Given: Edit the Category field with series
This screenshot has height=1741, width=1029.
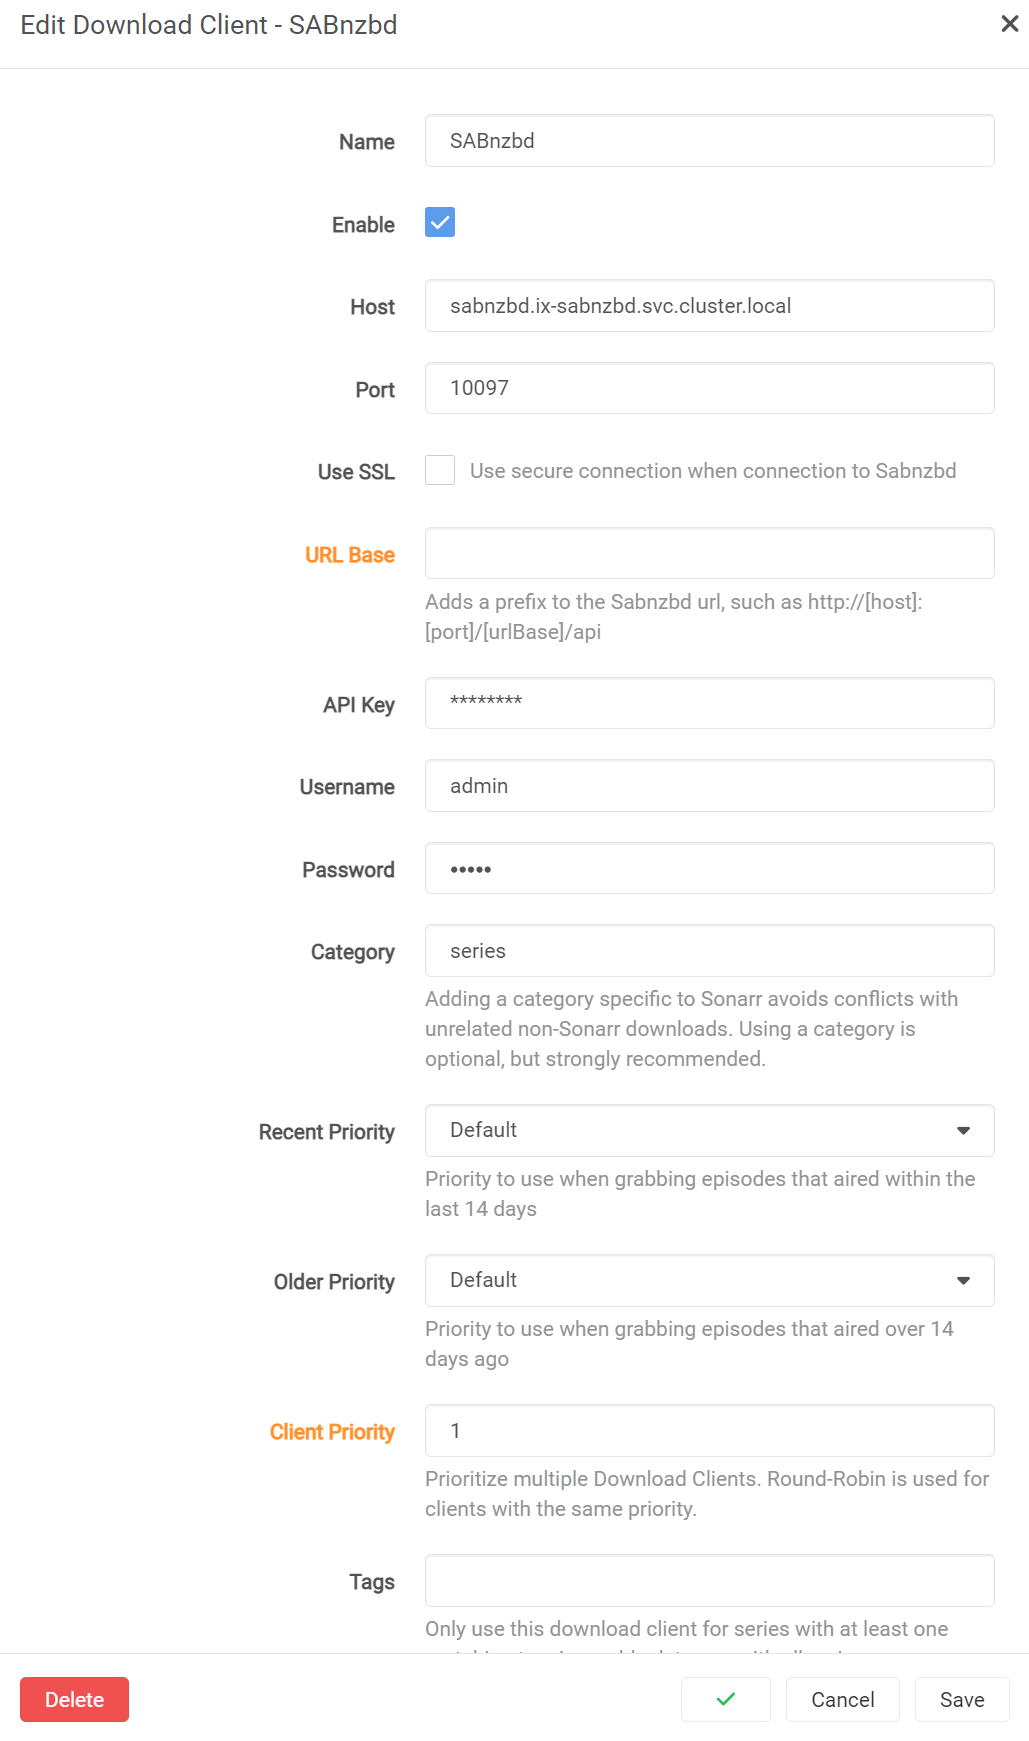Looking at the screenshot, I should [x=709, y=951].
